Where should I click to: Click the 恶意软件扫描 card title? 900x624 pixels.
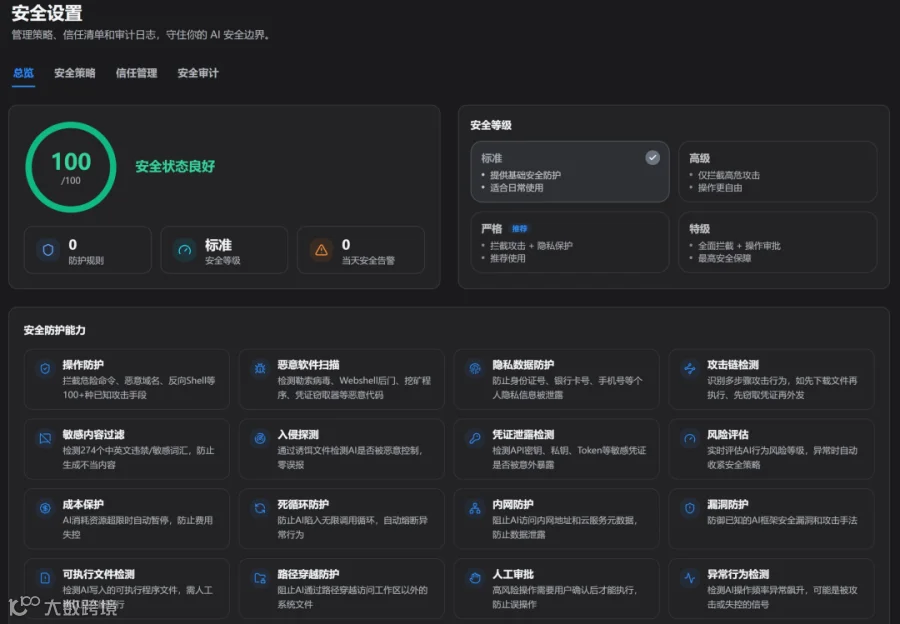click(x=308, y=365)
